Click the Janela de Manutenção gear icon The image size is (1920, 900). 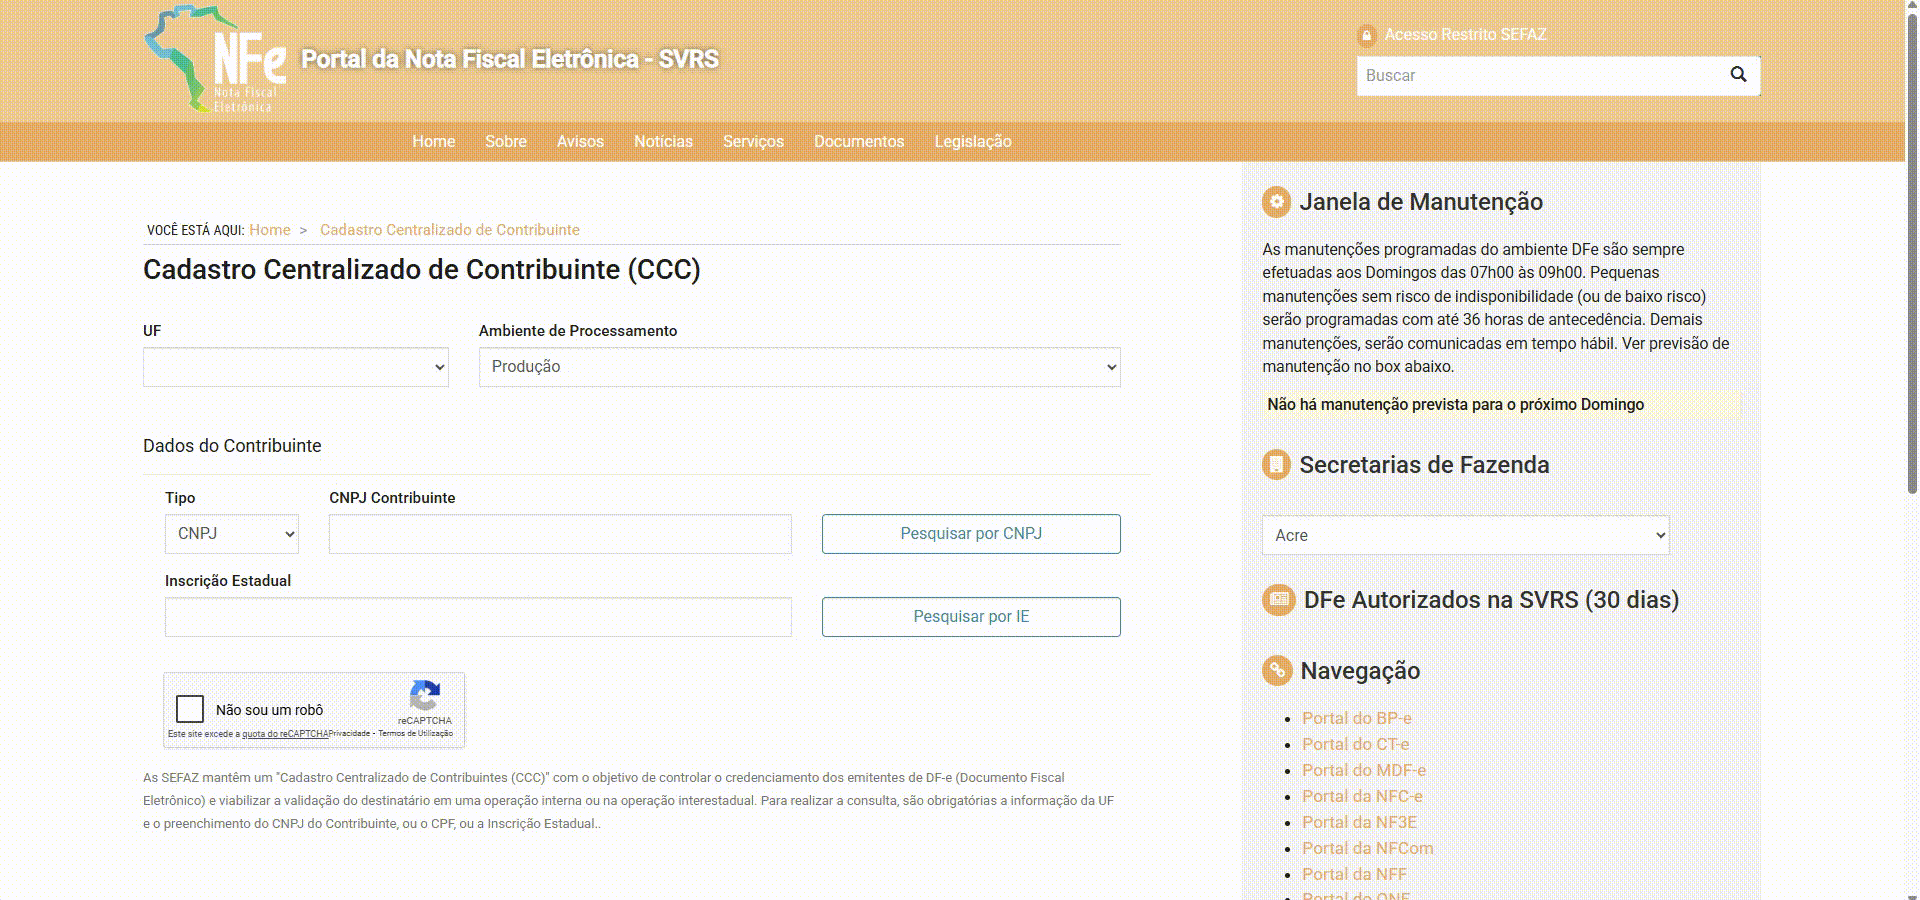tap(1276, 202)
